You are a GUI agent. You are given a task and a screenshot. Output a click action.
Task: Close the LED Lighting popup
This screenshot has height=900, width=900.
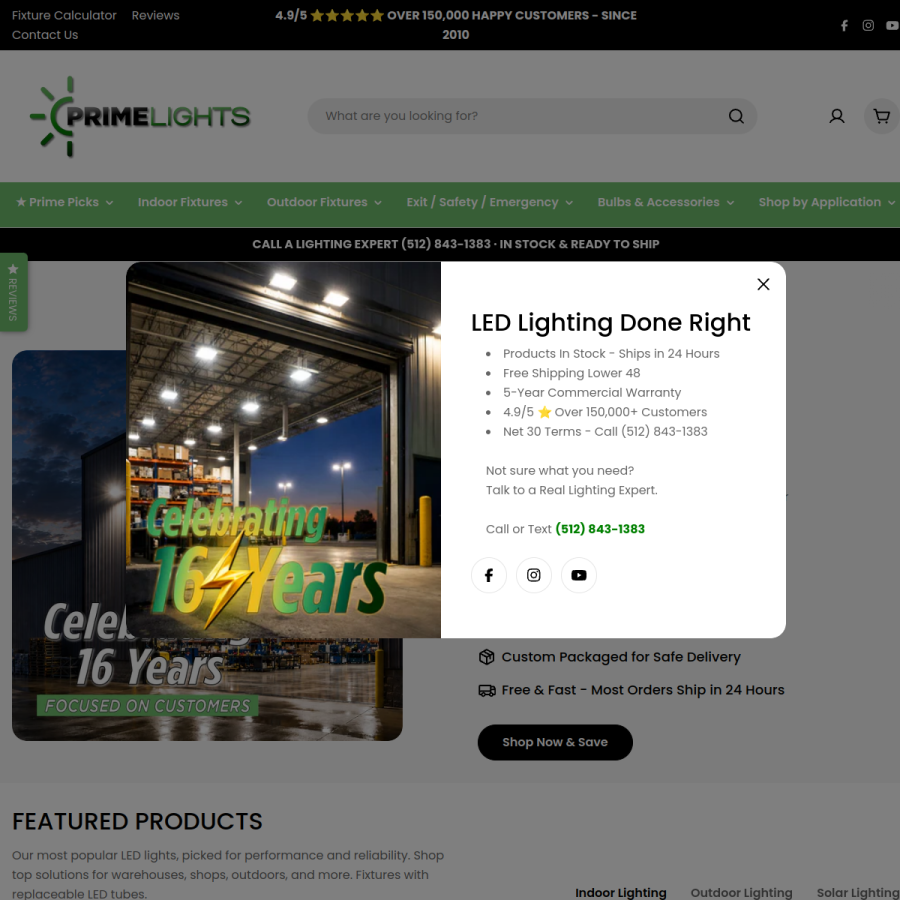pos(763,284)
